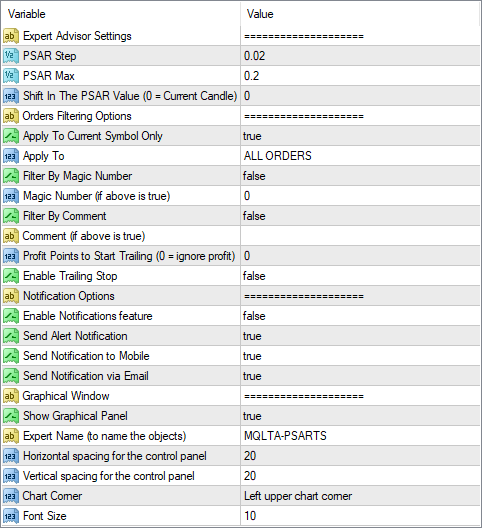Click the string icon beside Notification Options

(11, 296)
